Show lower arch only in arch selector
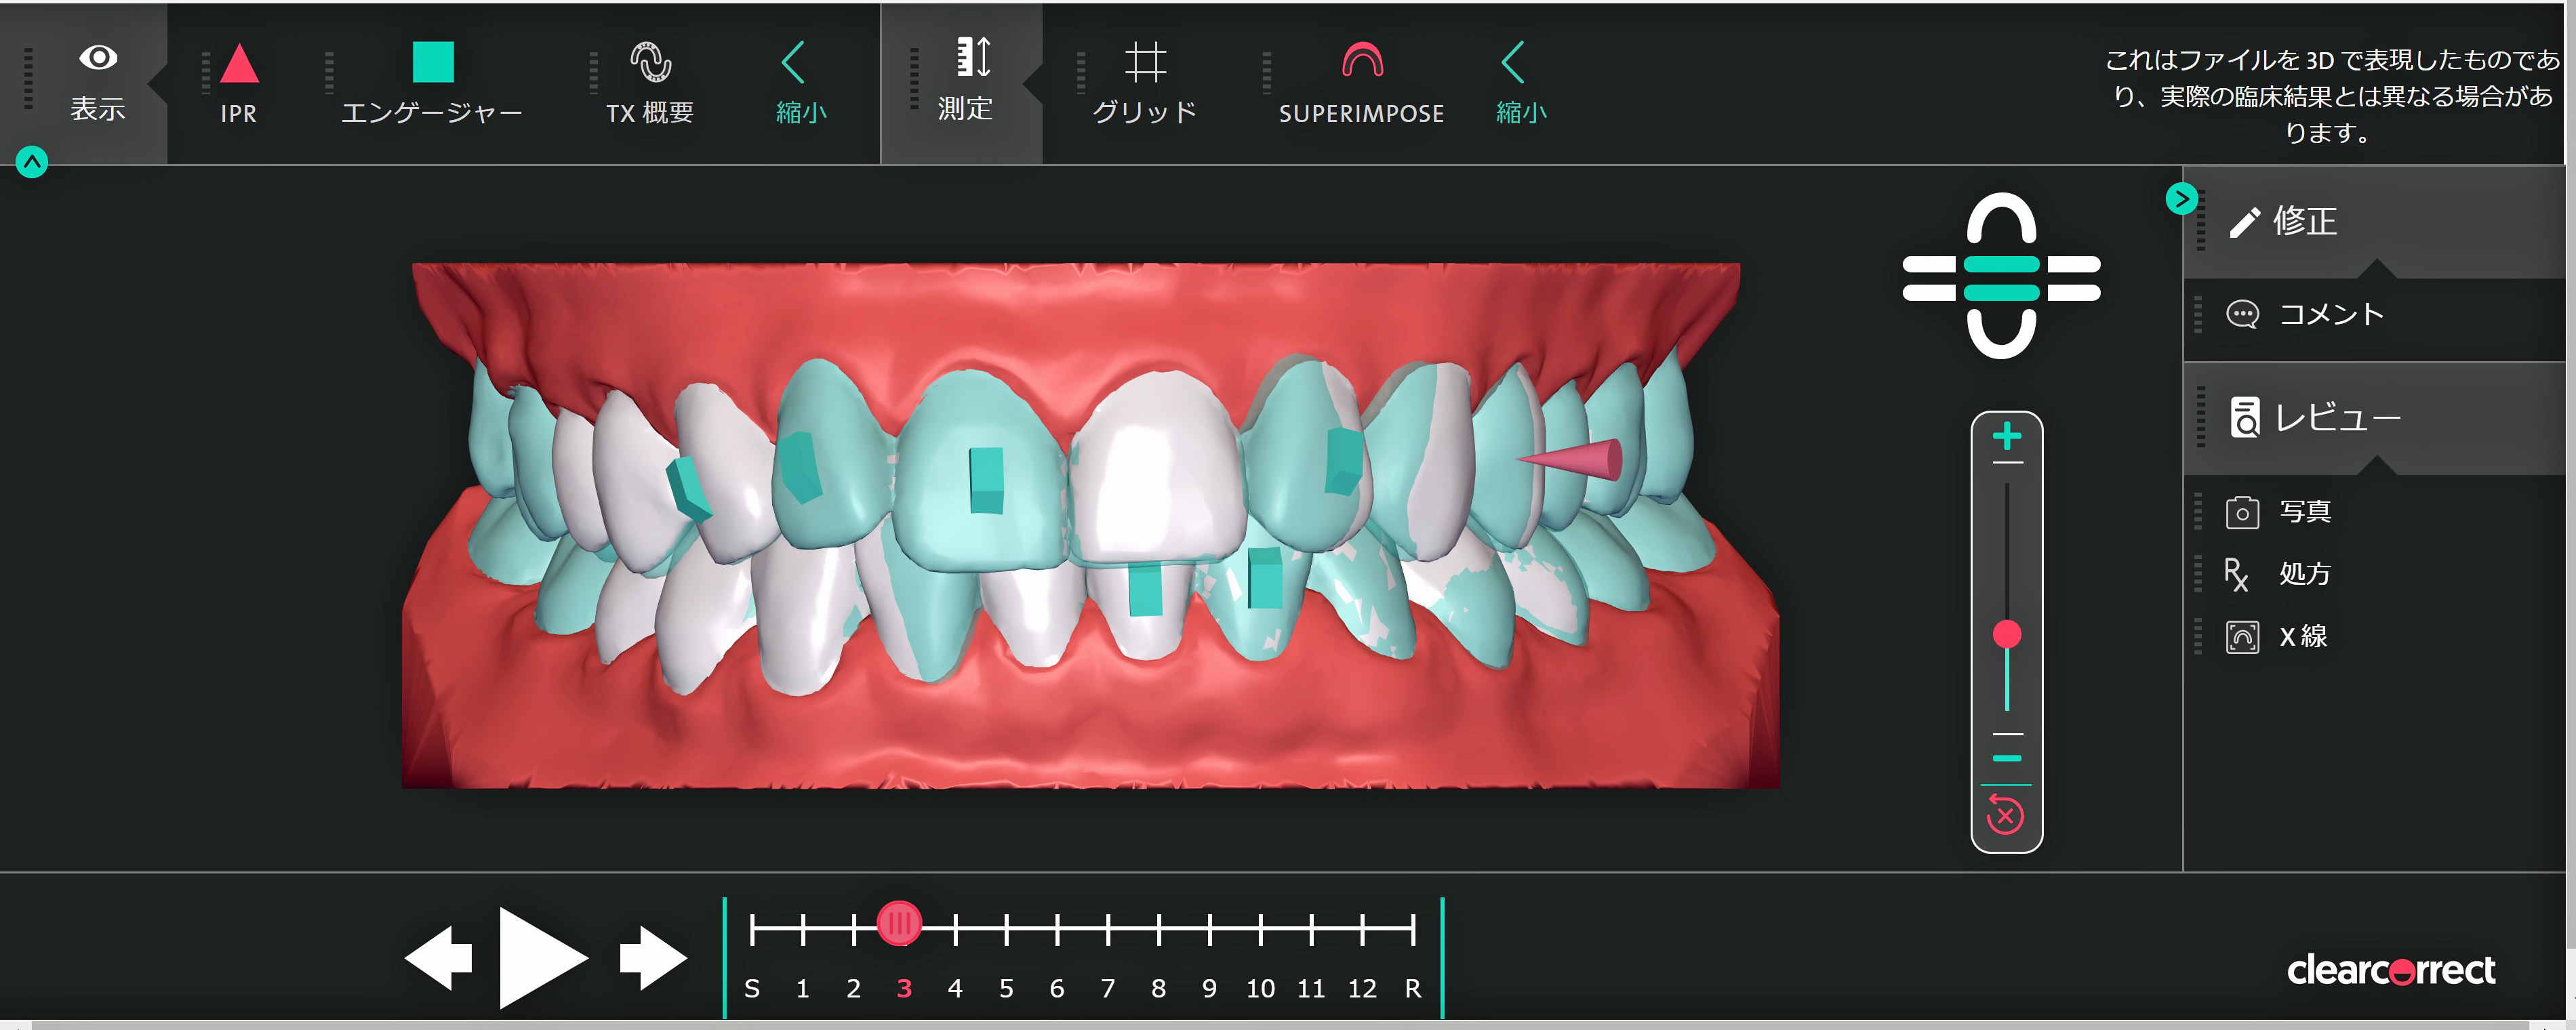The width and height of the screenshot is (2576, 1030). [x=2001, y=334]
